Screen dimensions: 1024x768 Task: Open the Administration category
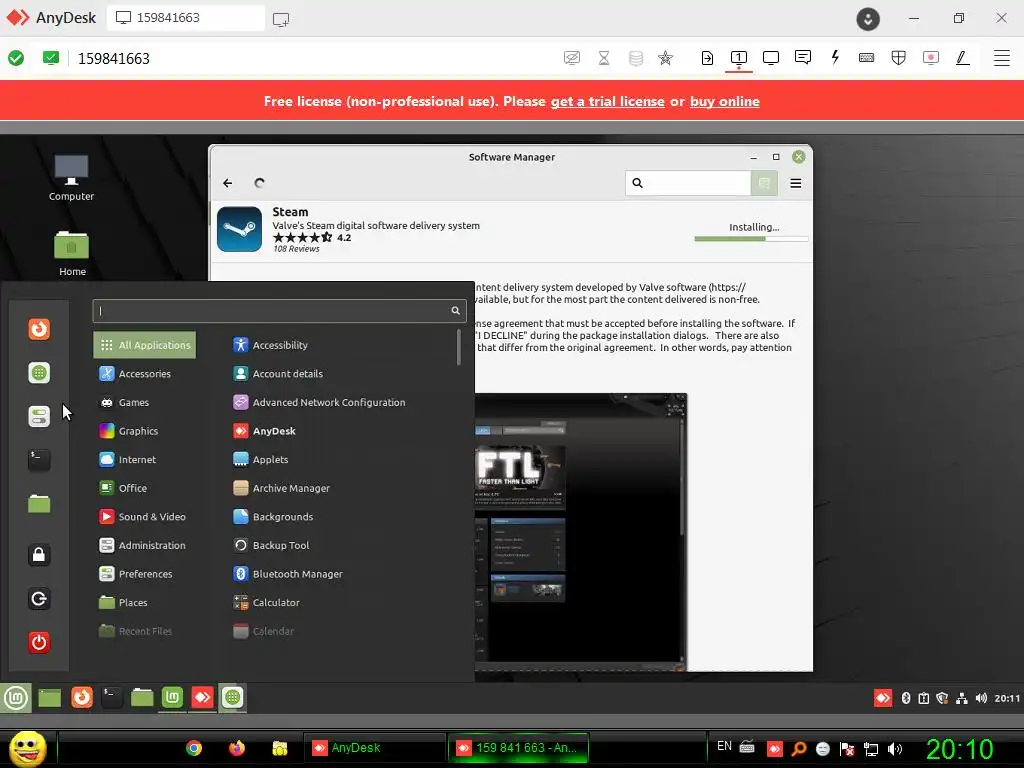pyautogui.click(x=142, y=545)
